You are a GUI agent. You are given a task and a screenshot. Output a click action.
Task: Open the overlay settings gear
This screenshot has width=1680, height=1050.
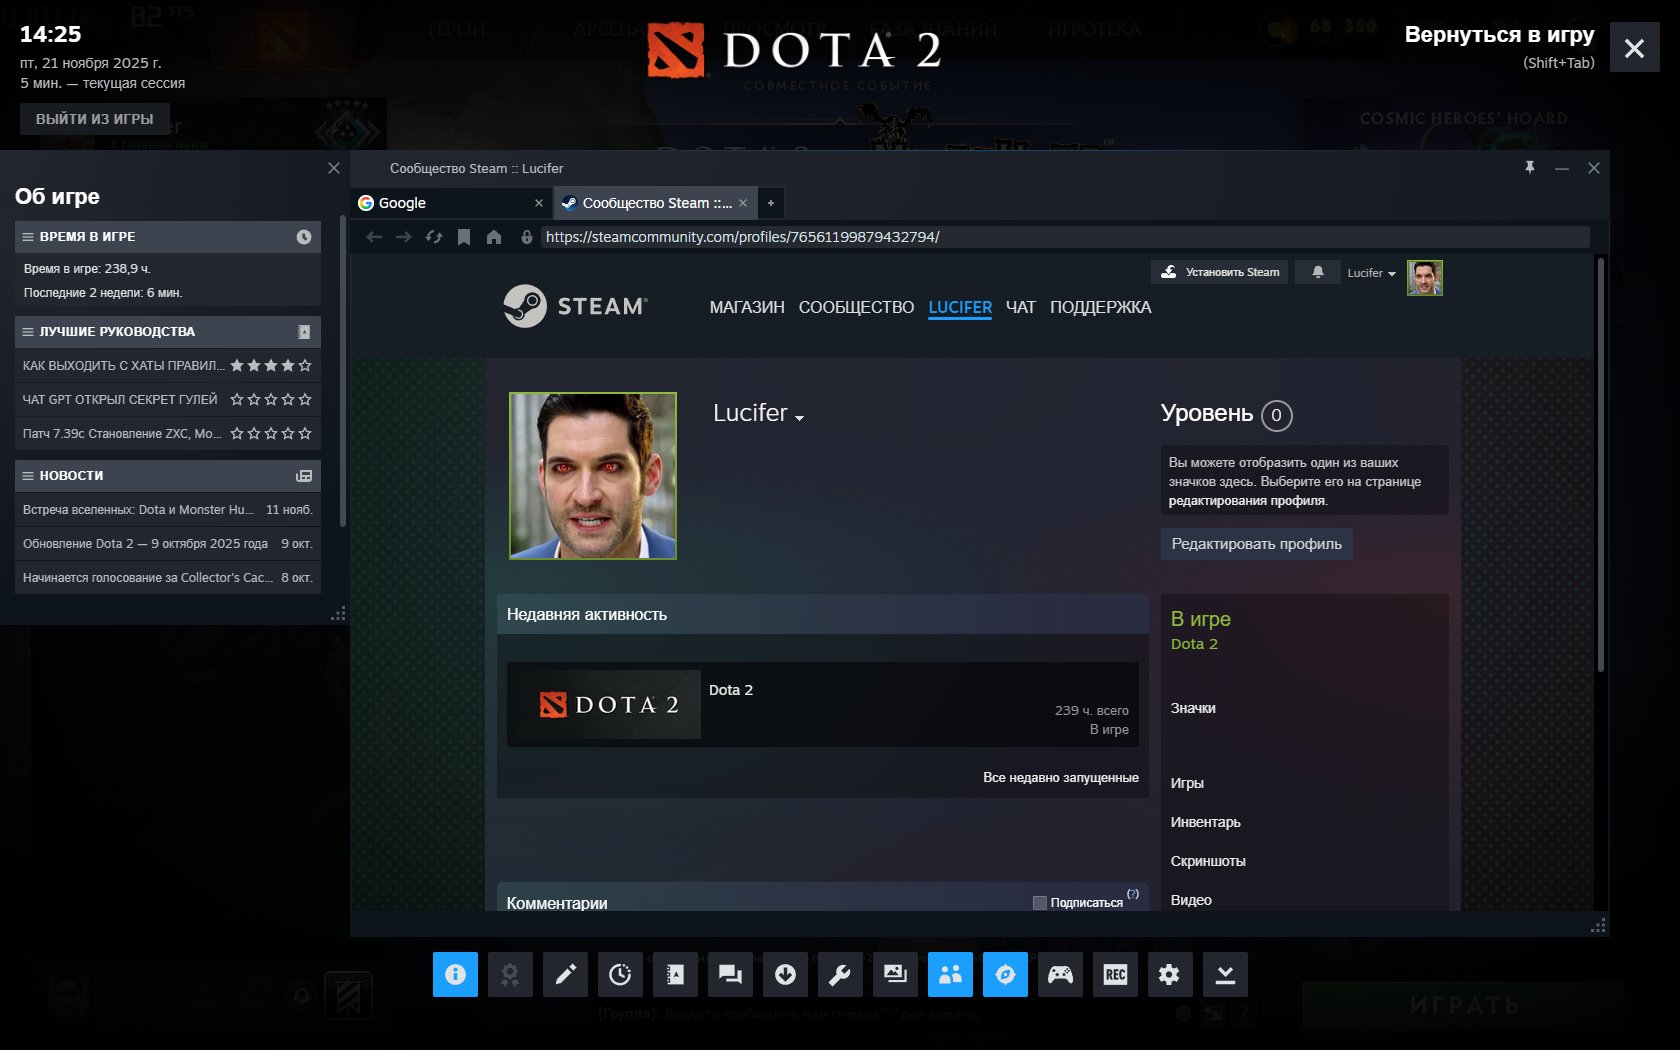(x=1170, y=975)
